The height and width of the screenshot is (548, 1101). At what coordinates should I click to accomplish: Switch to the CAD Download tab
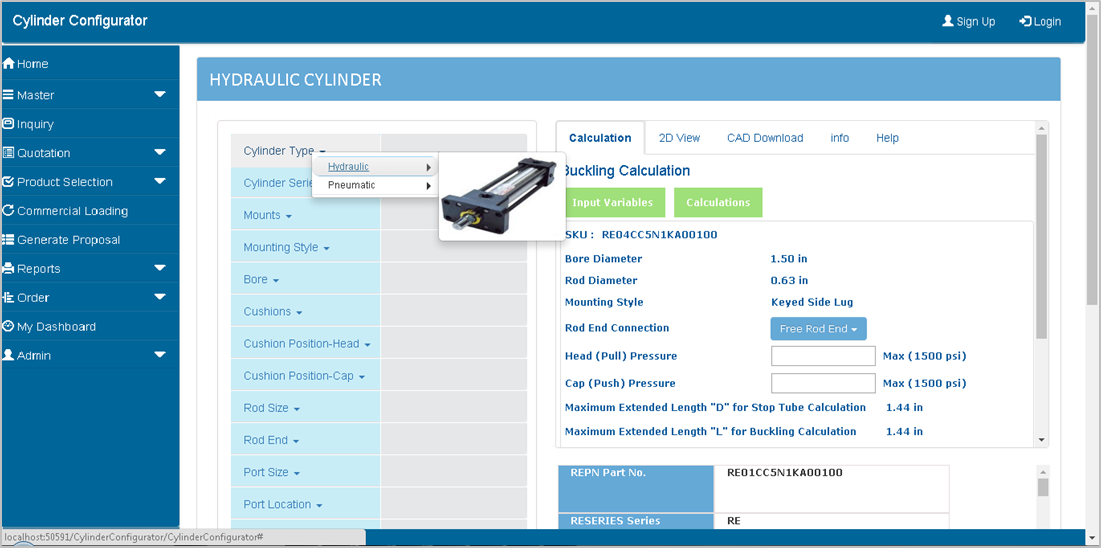pos(765,138)
